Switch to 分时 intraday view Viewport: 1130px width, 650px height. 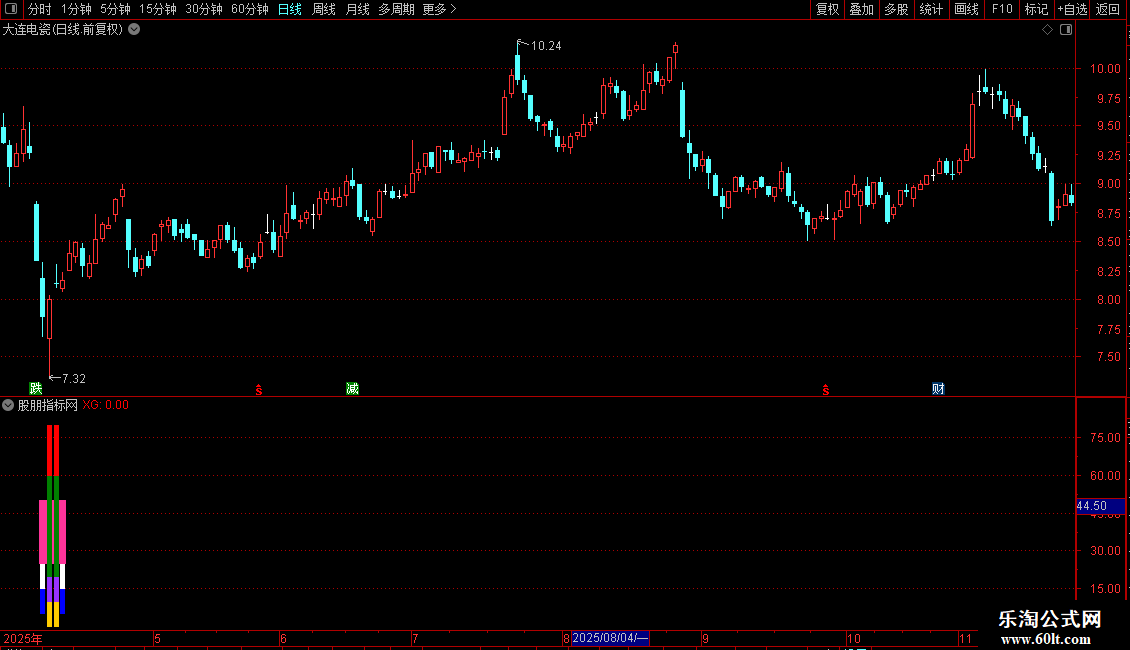point(40,9)
